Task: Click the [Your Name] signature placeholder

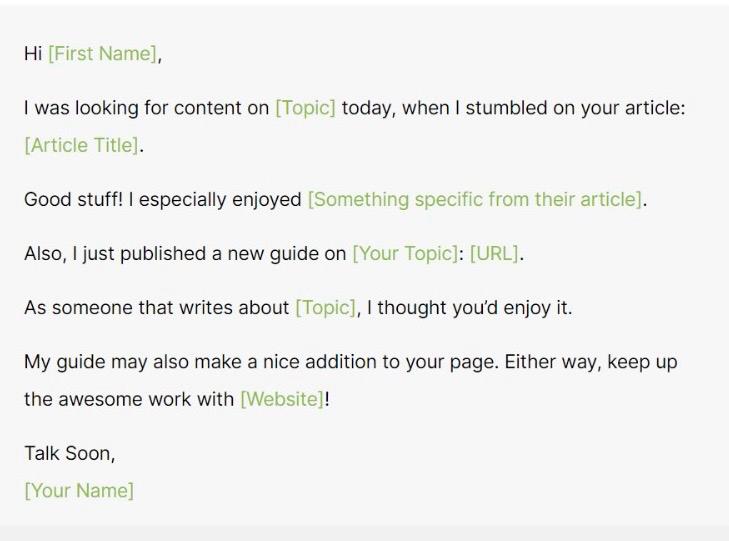Action: tap(79, 491)
